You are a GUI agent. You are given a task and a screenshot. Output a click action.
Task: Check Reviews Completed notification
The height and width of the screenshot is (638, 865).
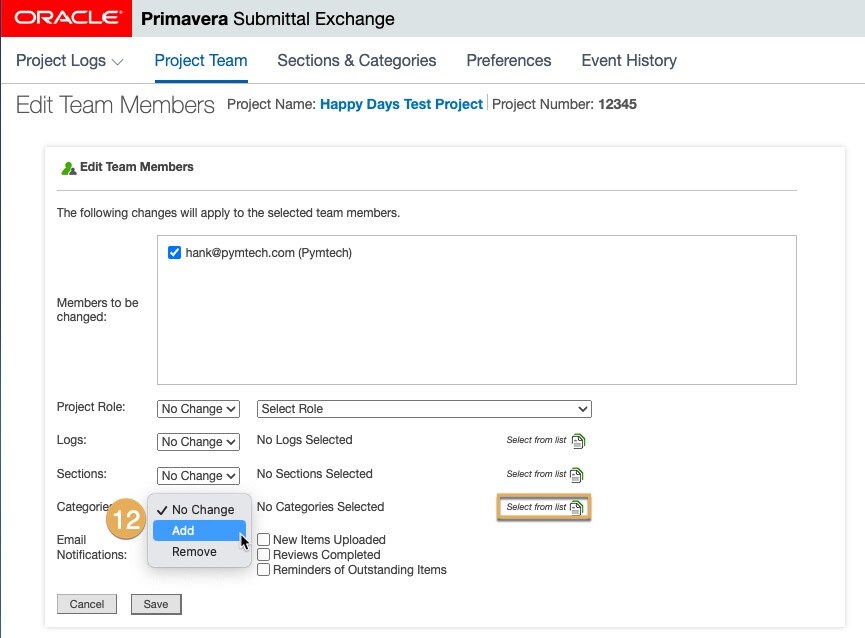click(x=264, y=555)
